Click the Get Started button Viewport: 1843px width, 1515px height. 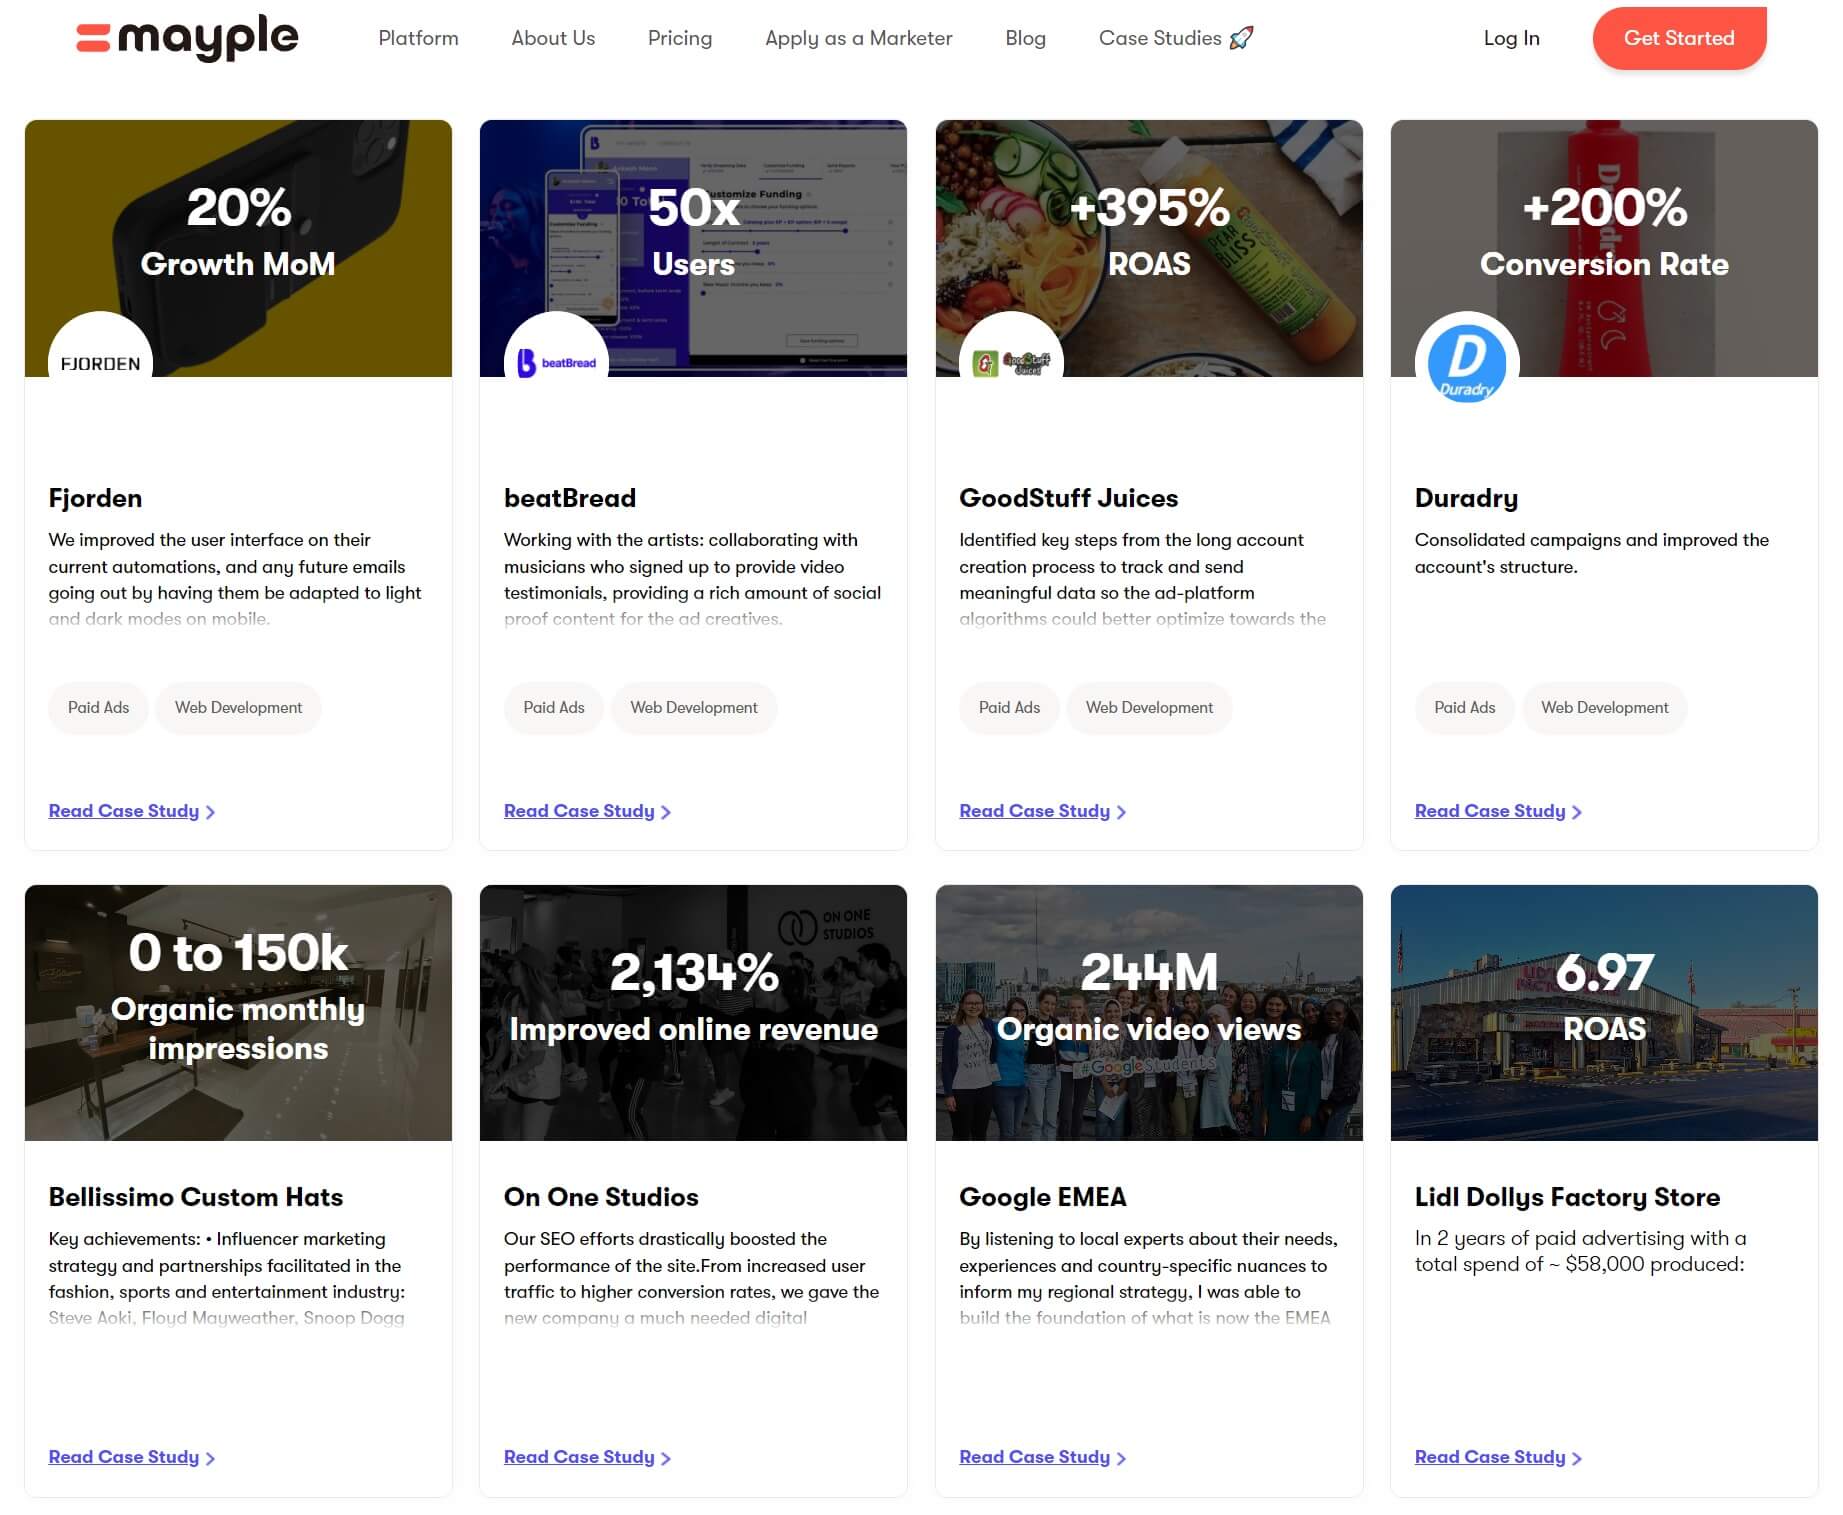[1679, 38]
